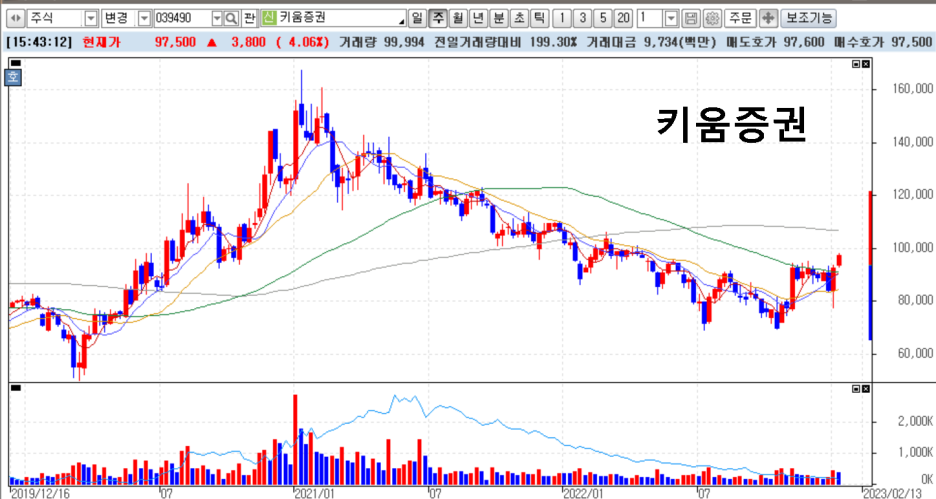Click the 현재가 current price label
Screen dimensions: 936x499
coord(102,42)
